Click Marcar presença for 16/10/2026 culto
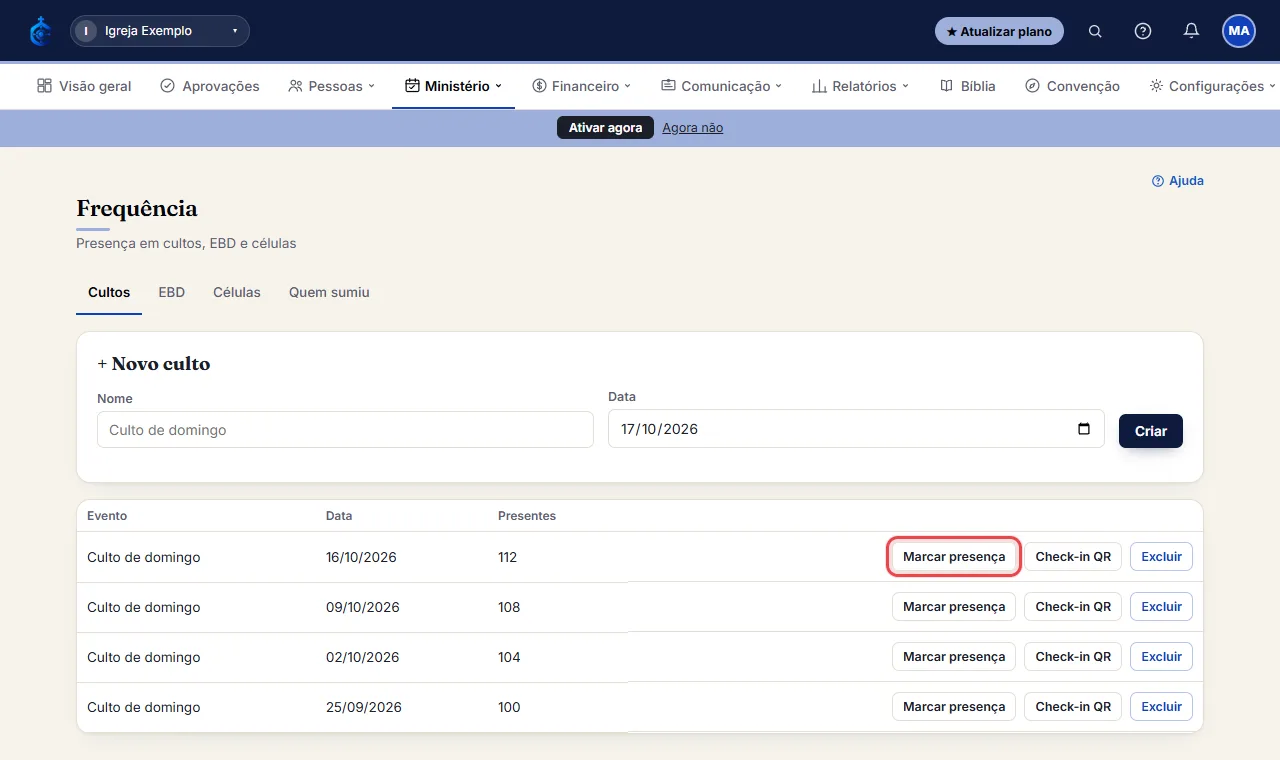This screenshot has height=760, width=1280. click(x=954, y=557)
